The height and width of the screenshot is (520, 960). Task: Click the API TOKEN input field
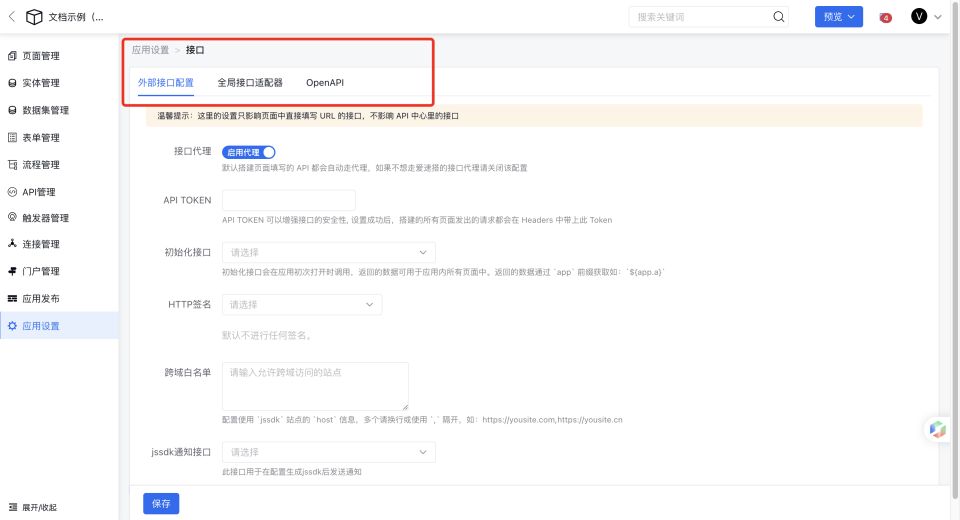[288, 200]
